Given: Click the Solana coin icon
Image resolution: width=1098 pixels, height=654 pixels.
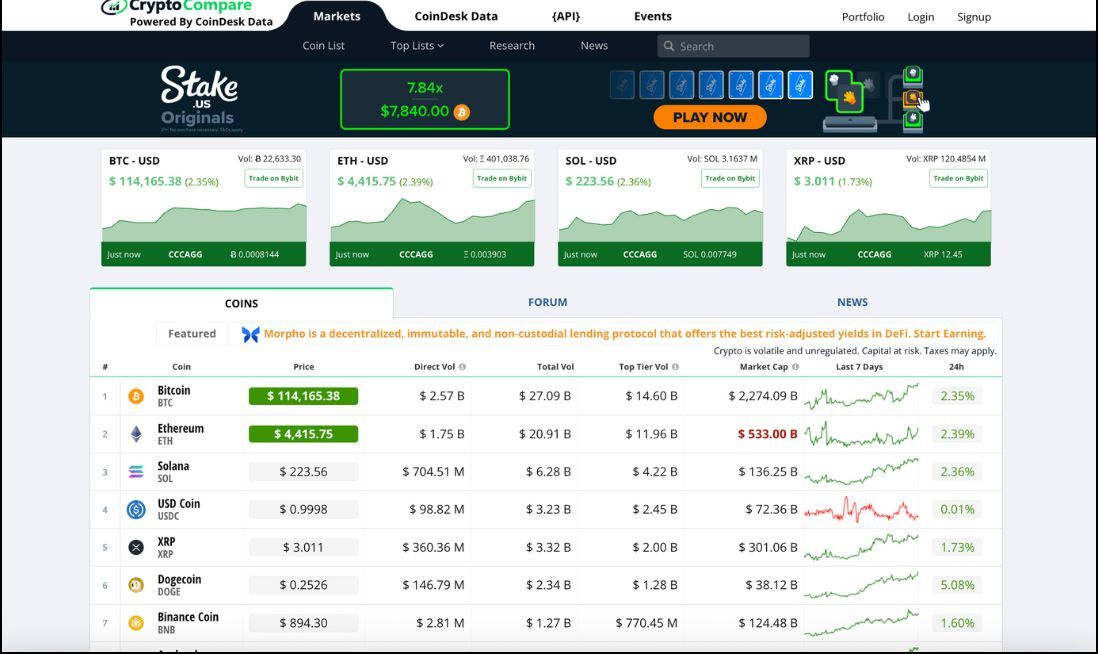Looking at the screenshot, I should [136, 472].
